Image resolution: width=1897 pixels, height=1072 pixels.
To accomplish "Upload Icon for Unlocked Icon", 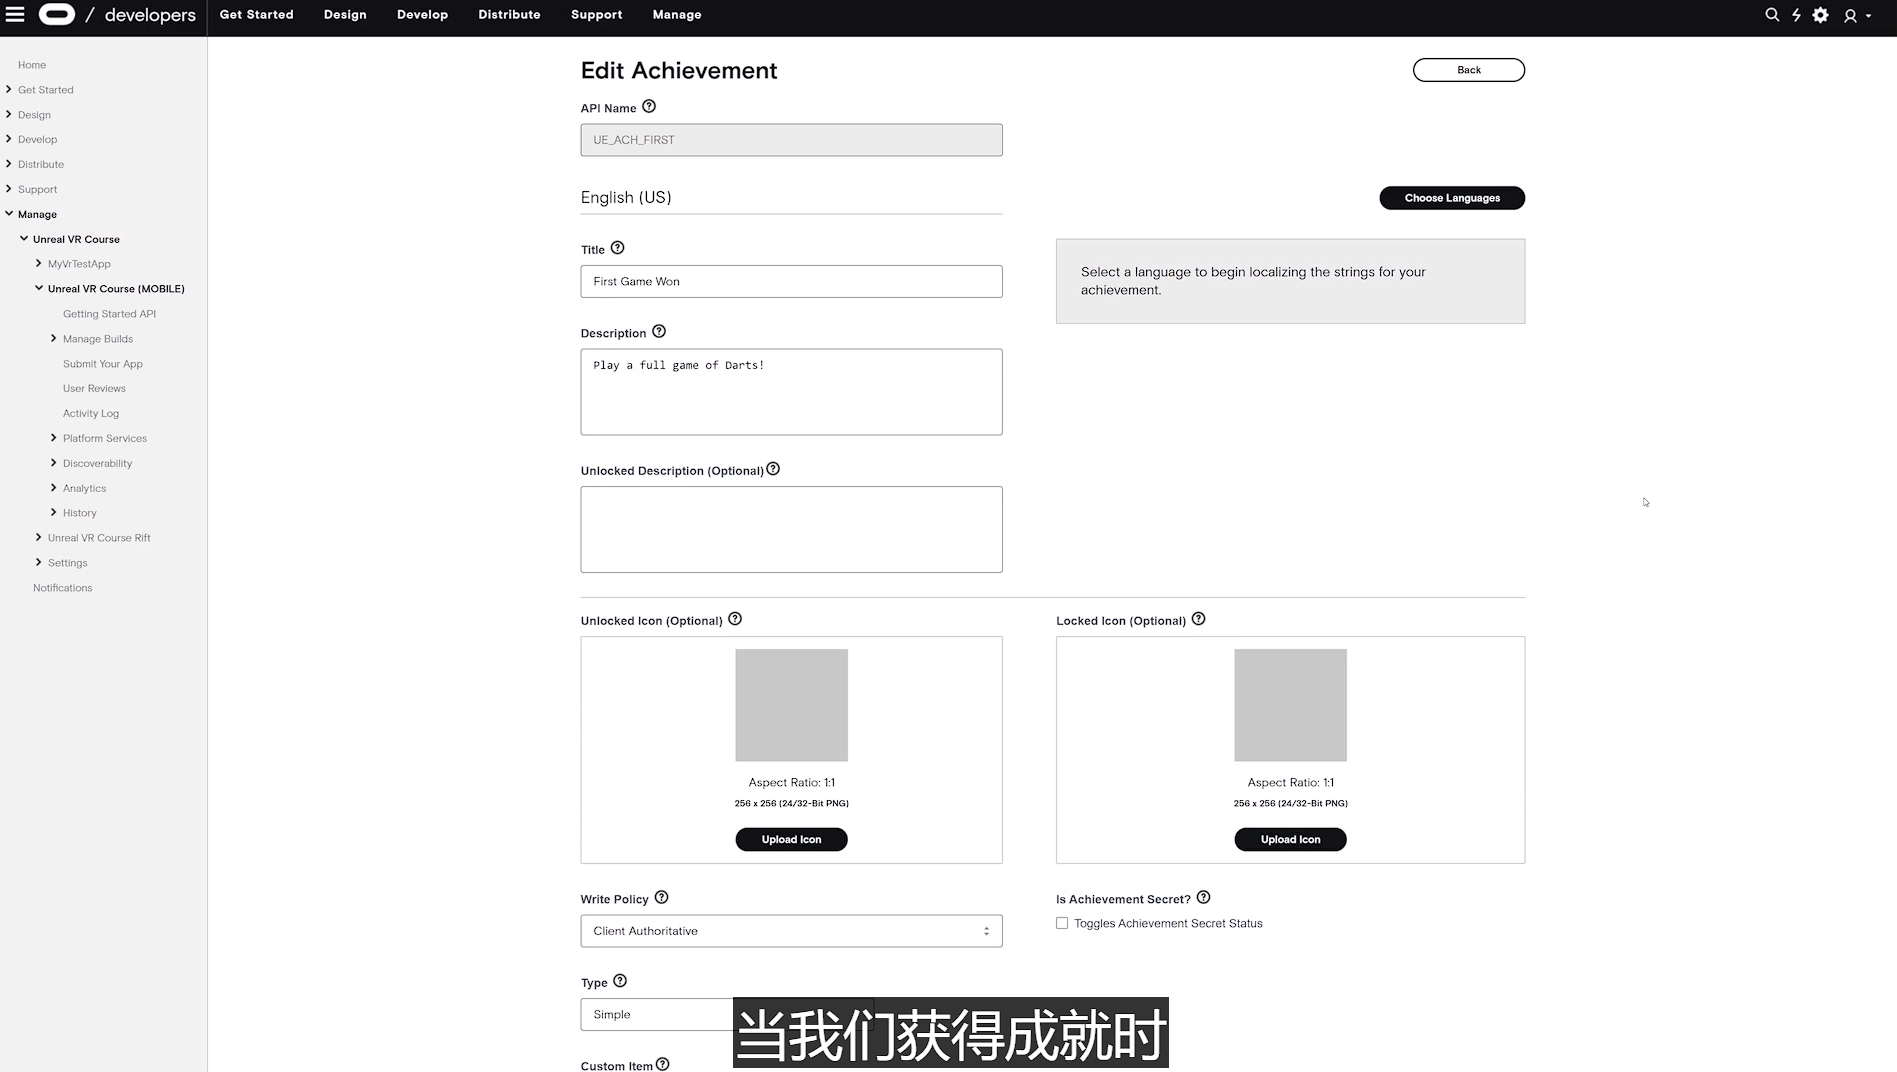I will (x=791, y=840).
